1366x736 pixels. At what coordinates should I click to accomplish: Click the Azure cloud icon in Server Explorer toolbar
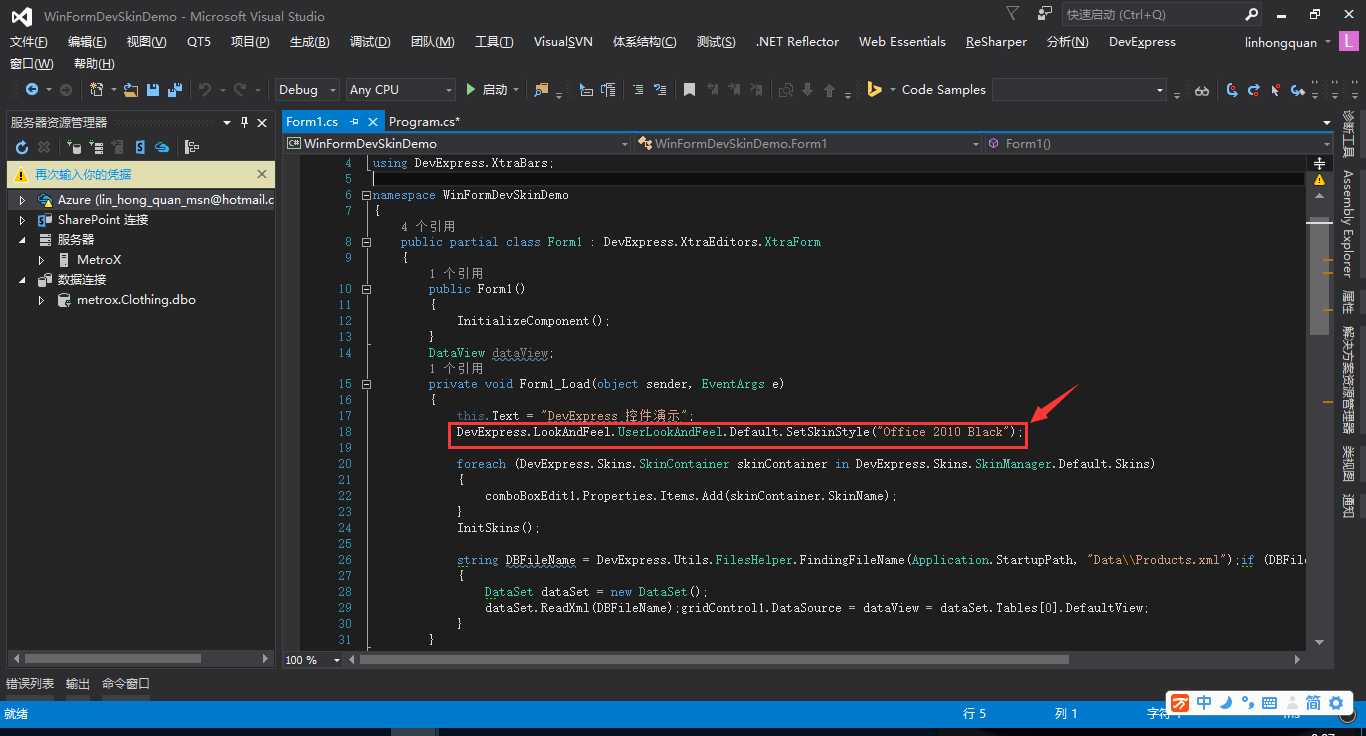[x=161, y=147]
